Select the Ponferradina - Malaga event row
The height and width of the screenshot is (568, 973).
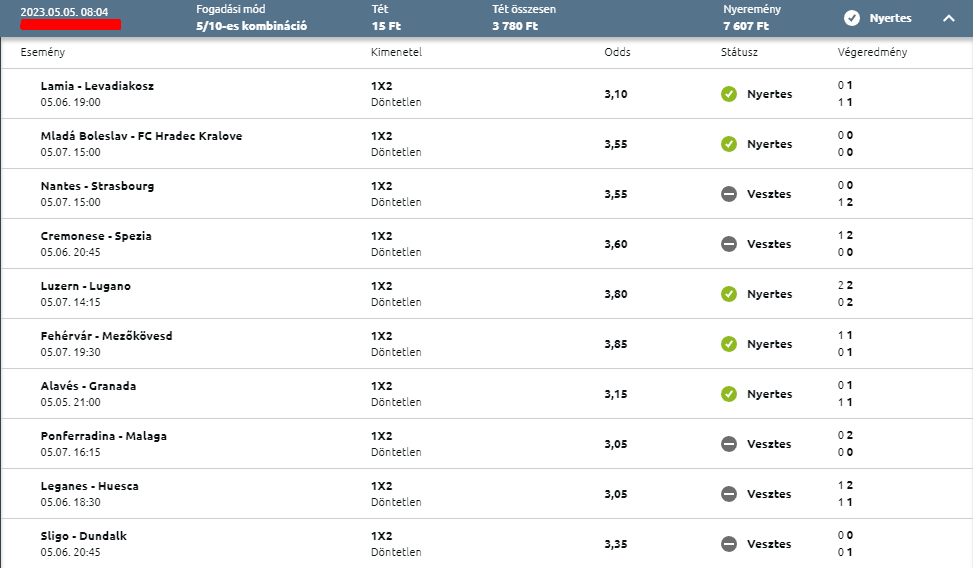click(486, 444)
